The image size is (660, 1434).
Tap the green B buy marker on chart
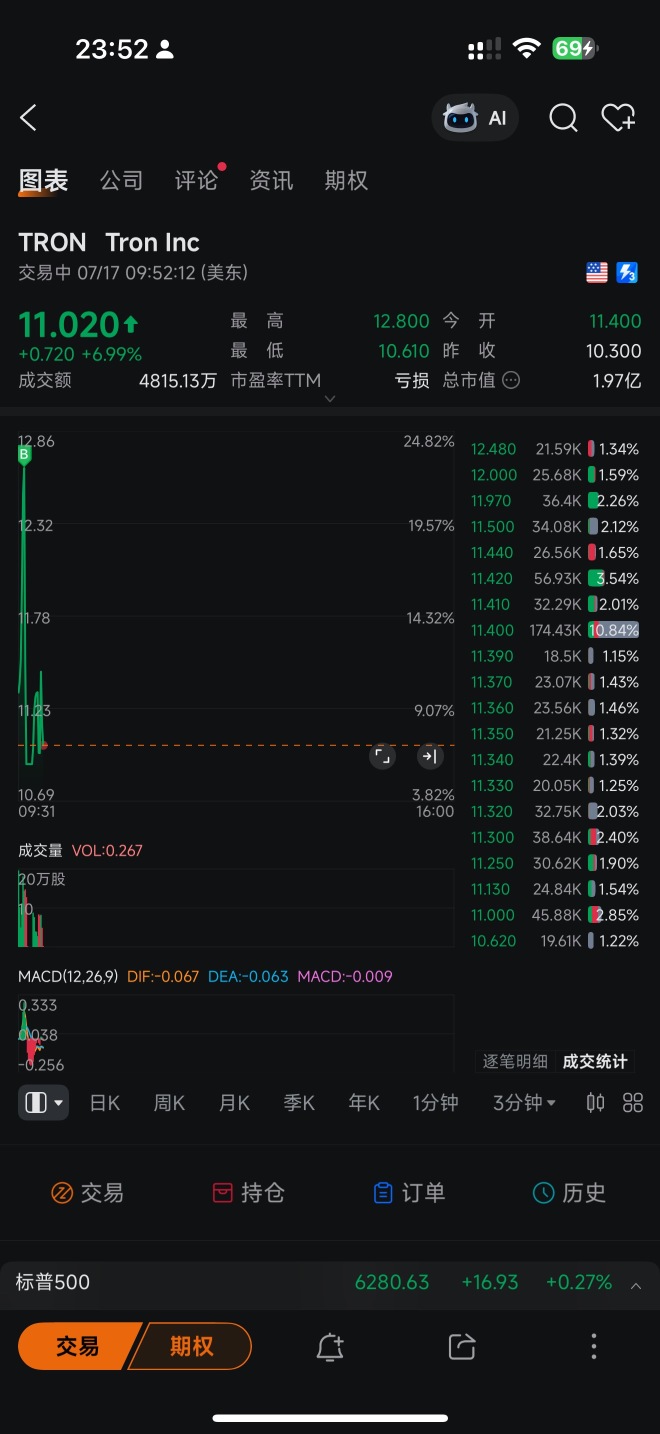[x=25, y=455]
